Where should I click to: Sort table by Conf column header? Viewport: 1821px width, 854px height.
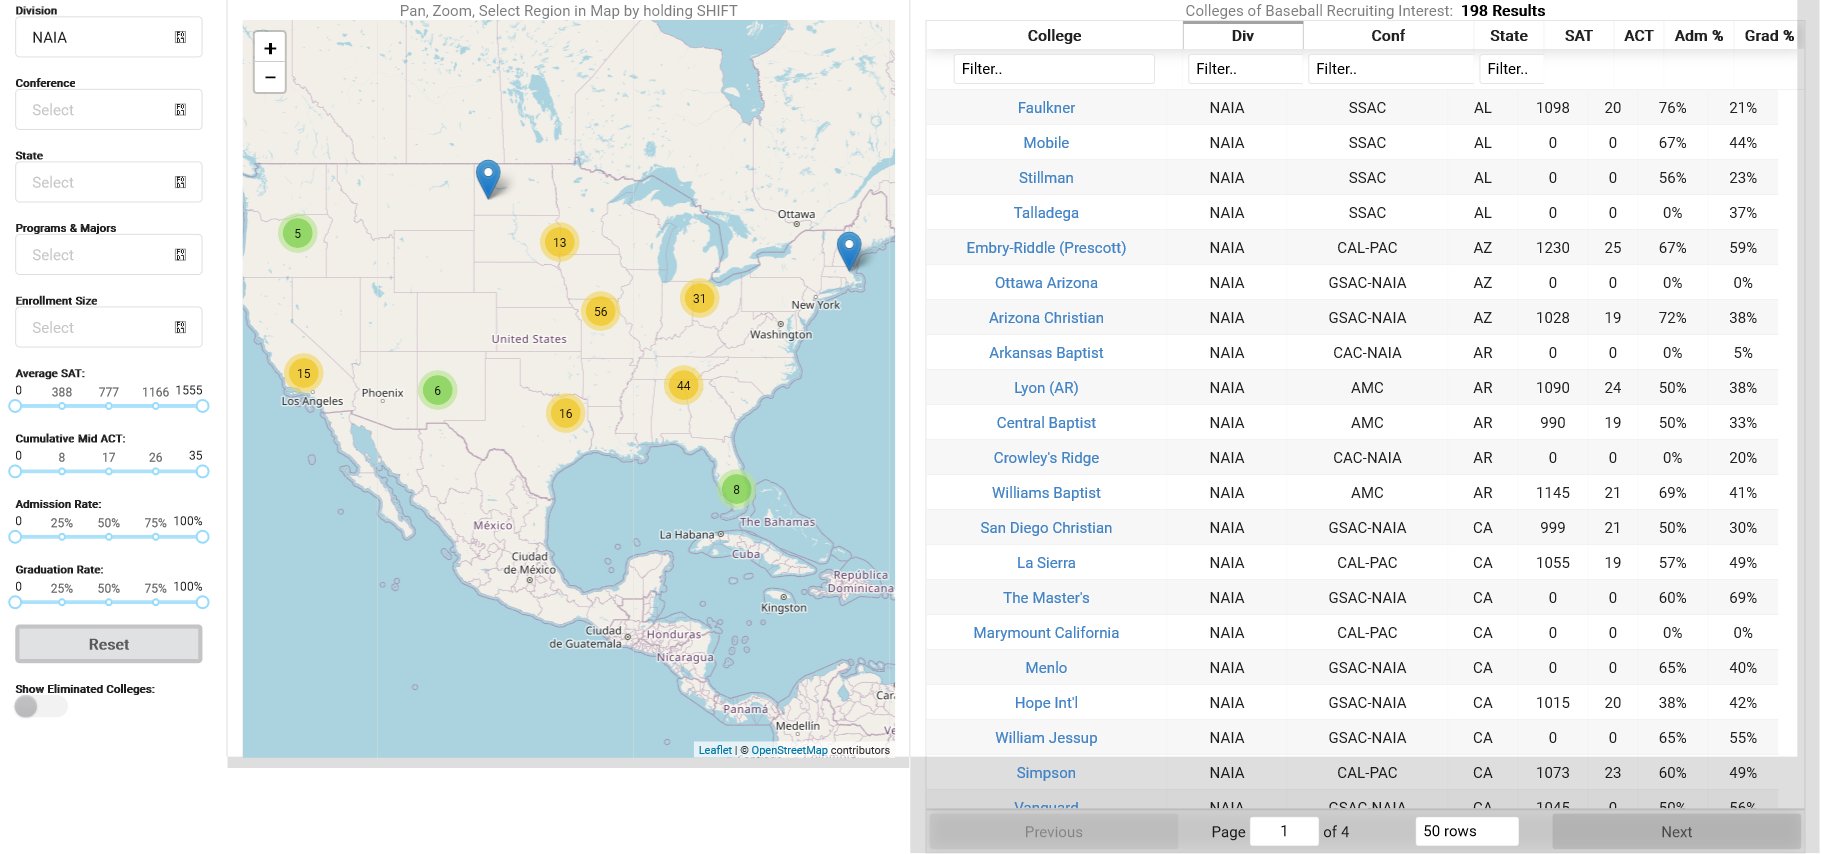coord(1388,36)
